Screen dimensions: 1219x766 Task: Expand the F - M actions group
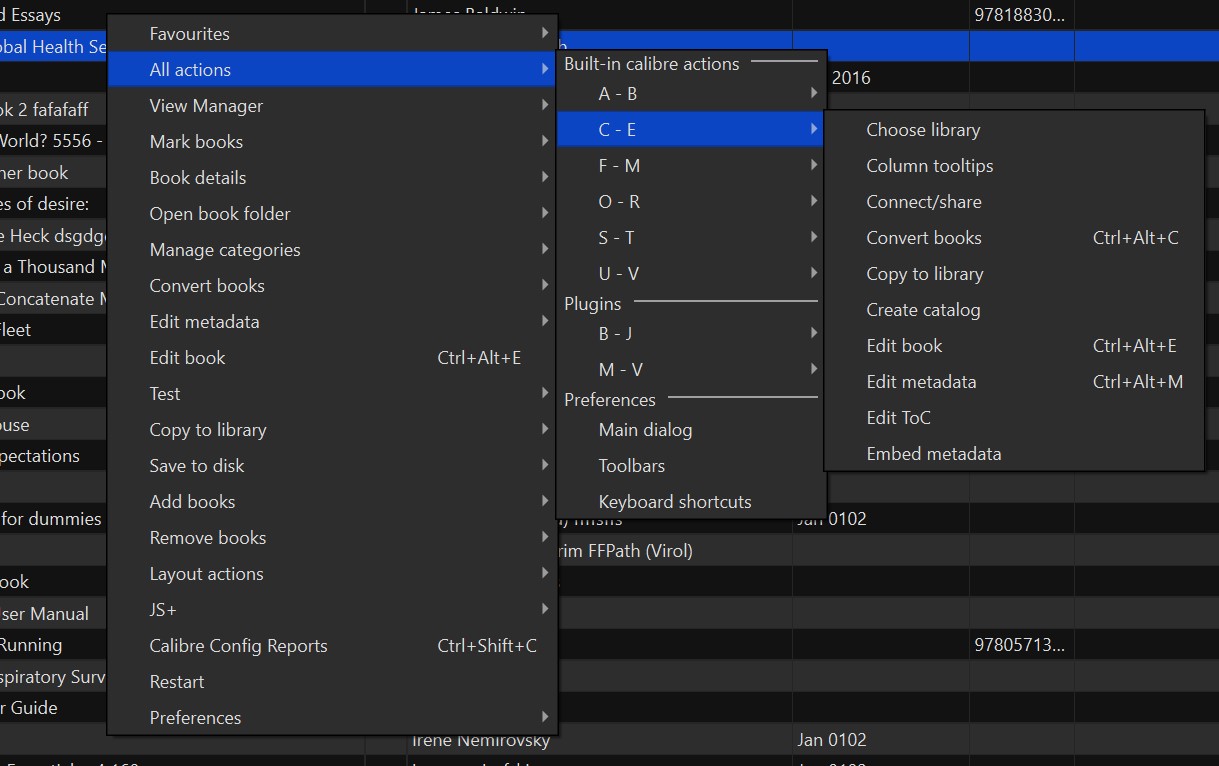[619, 166]
